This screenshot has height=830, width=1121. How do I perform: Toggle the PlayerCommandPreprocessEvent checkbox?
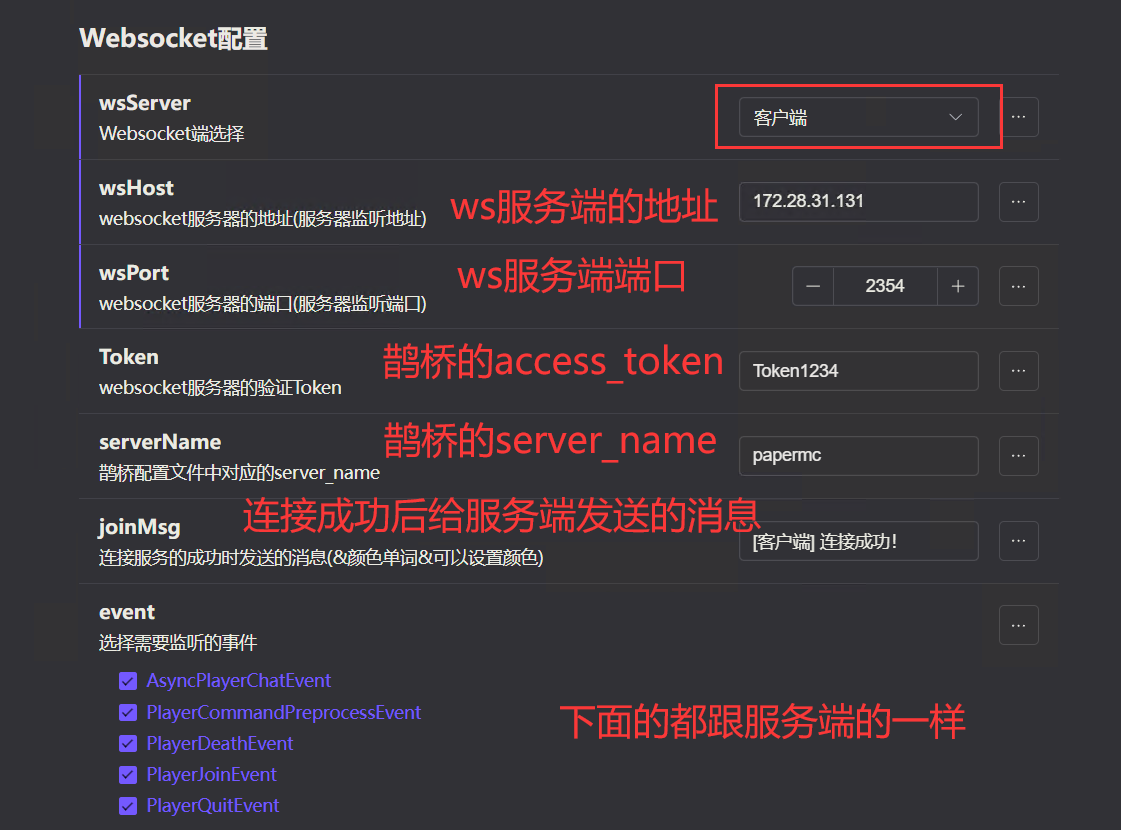coord(128,713)
